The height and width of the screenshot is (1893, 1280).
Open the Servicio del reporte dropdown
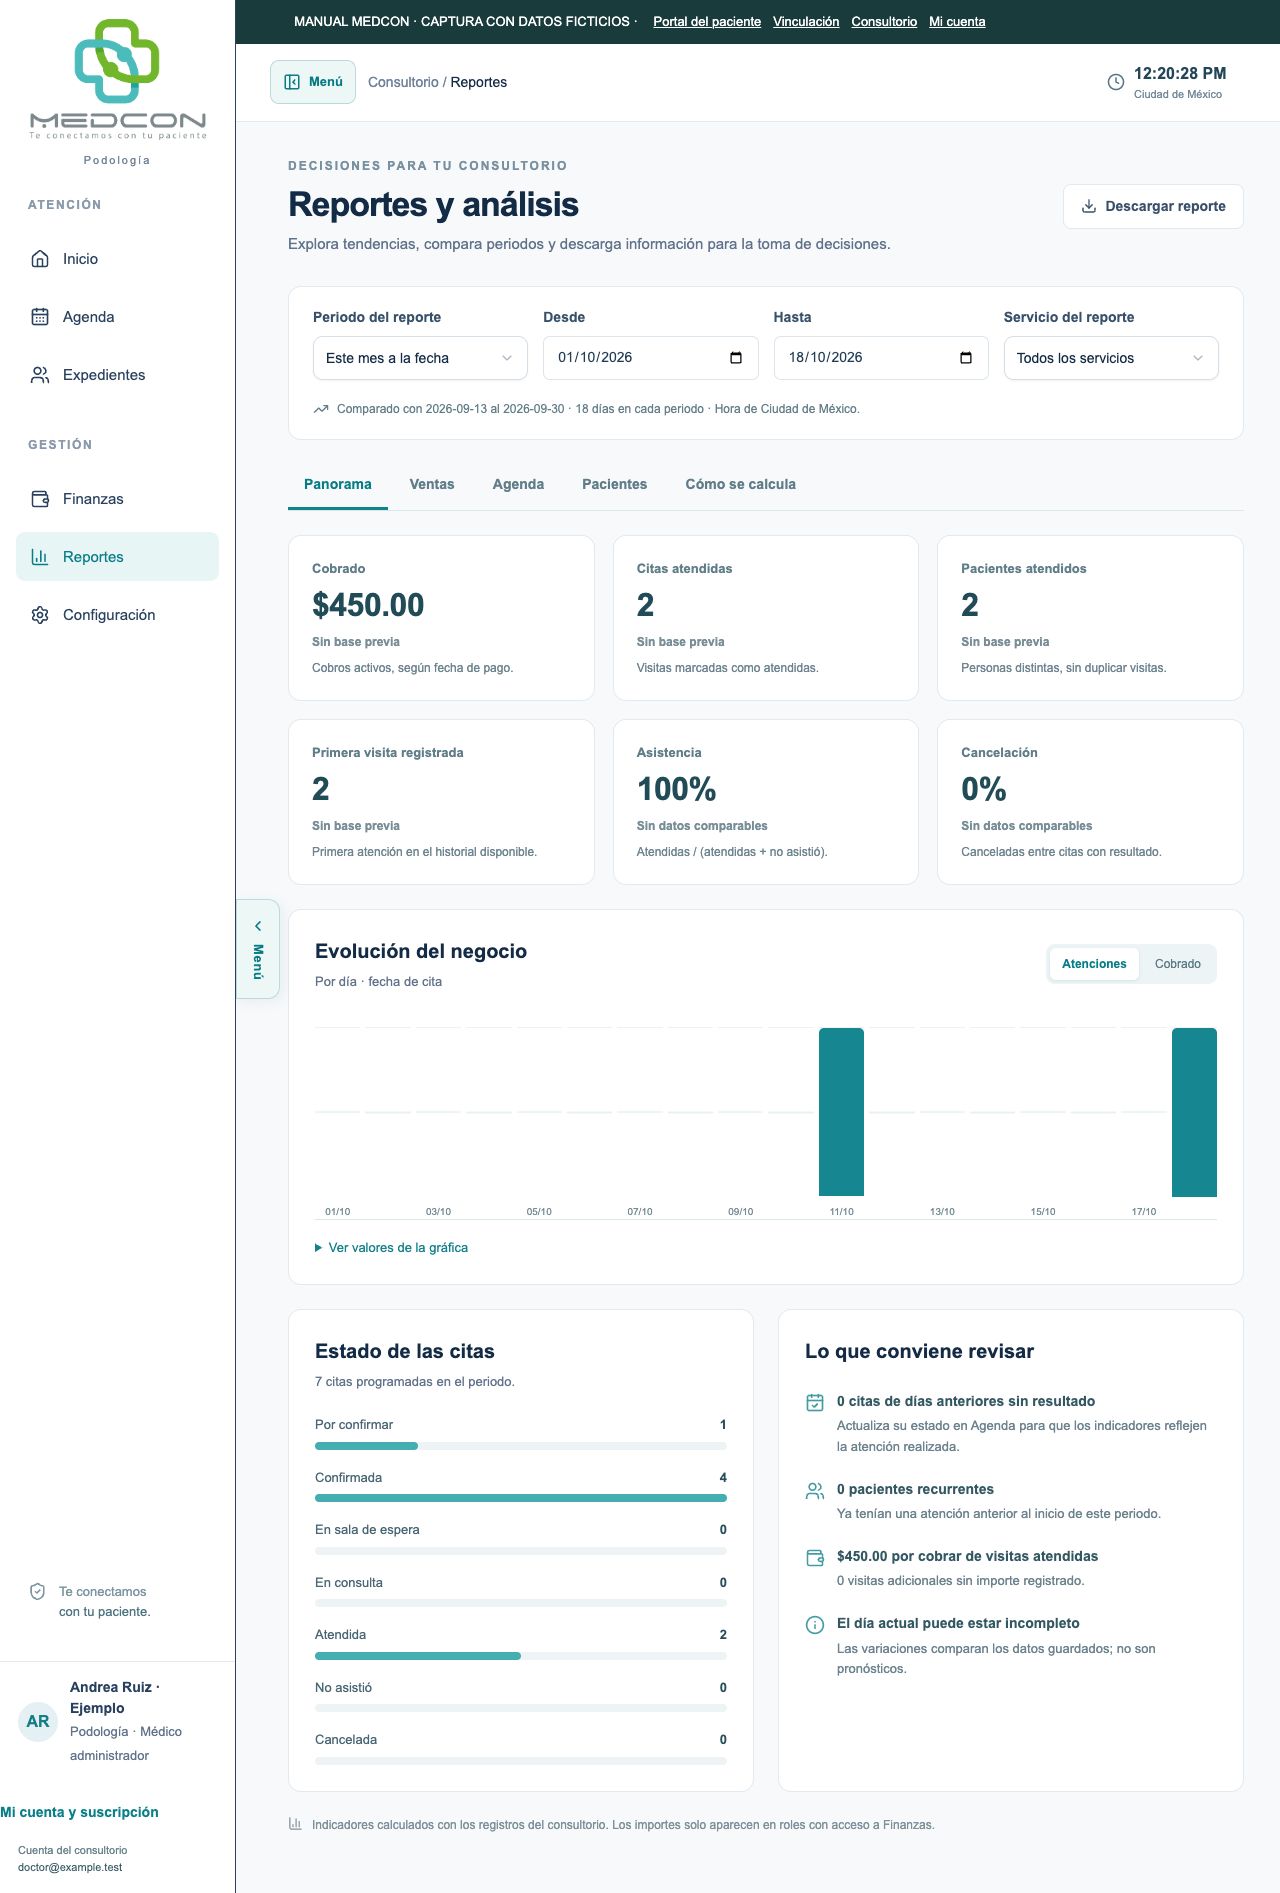(1111, 358)
